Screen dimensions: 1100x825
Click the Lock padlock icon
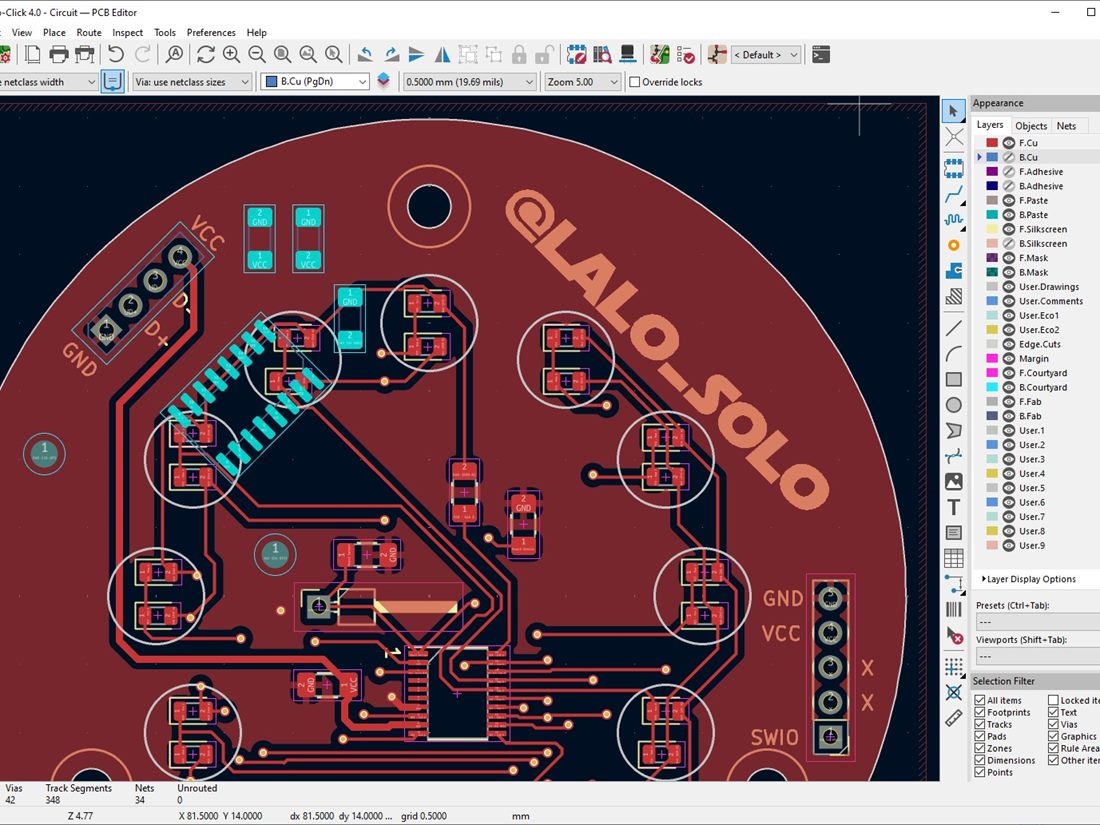pyautogui.click(x=519, y=55)
